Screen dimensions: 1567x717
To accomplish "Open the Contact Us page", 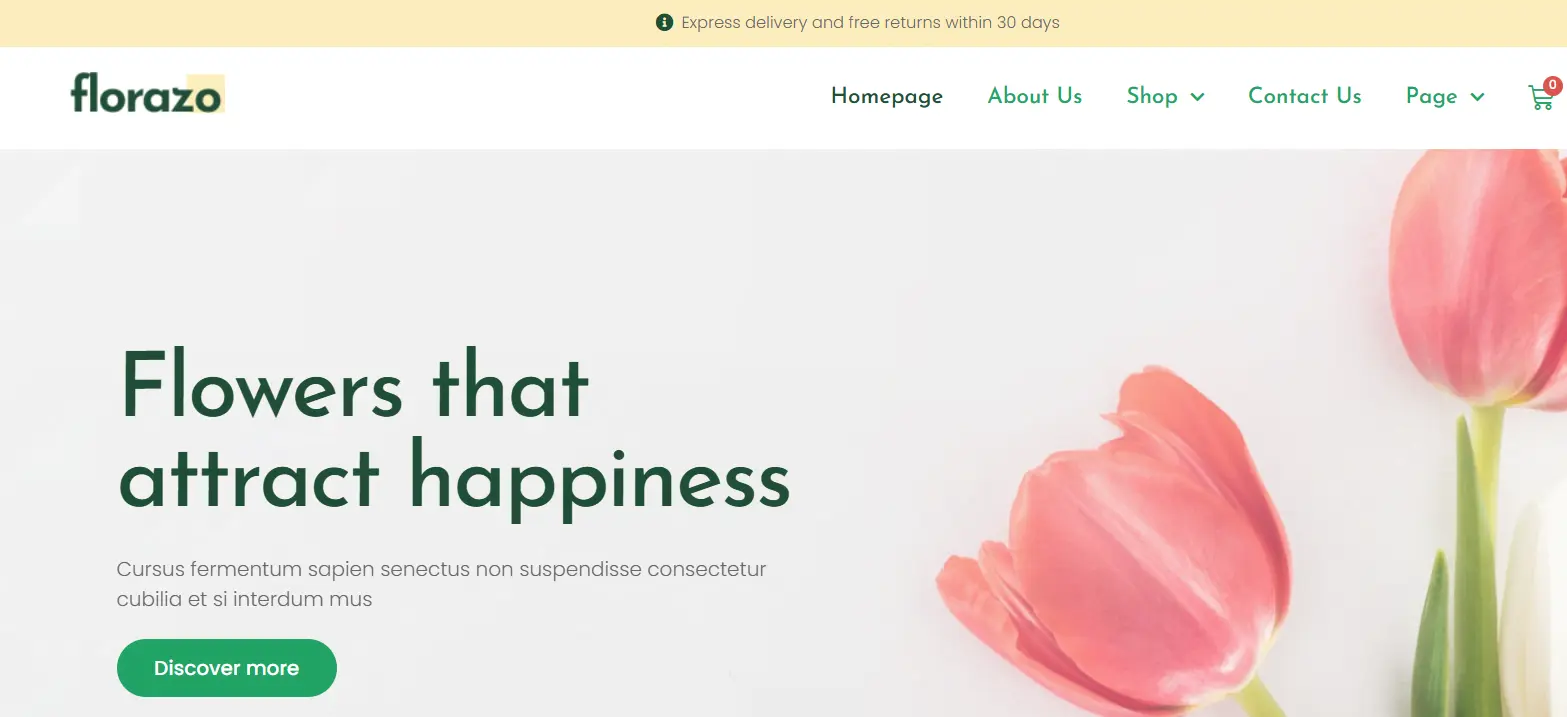I will [1305, 96].
